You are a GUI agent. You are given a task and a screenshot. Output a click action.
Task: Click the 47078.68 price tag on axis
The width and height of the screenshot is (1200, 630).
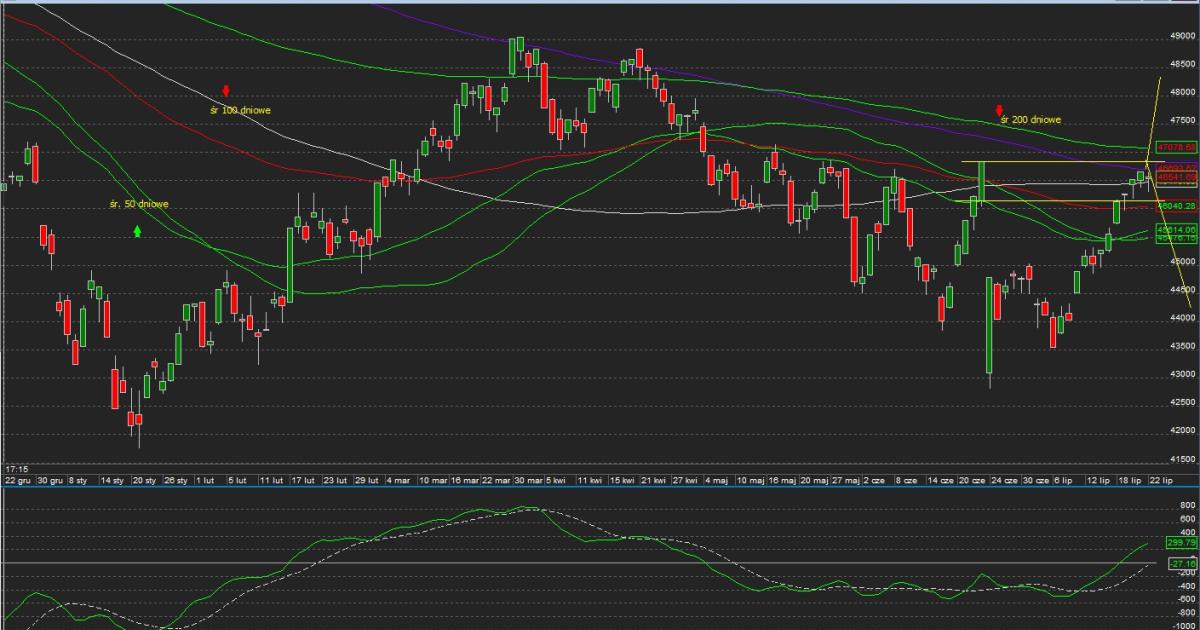(x=1176, y=147)
